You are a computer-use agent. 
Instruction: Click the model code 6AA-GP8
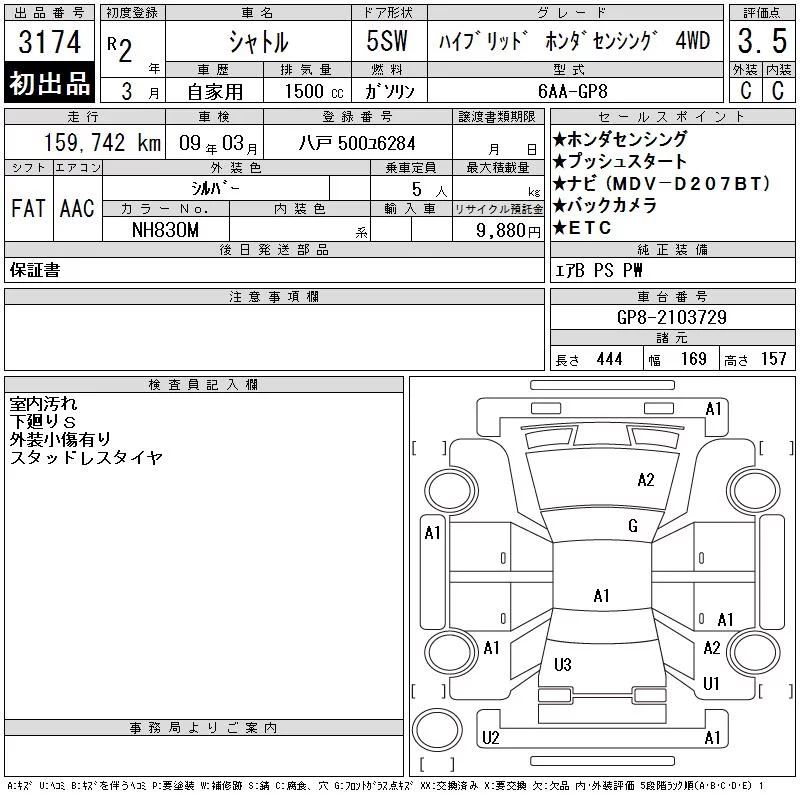point(573,91)
